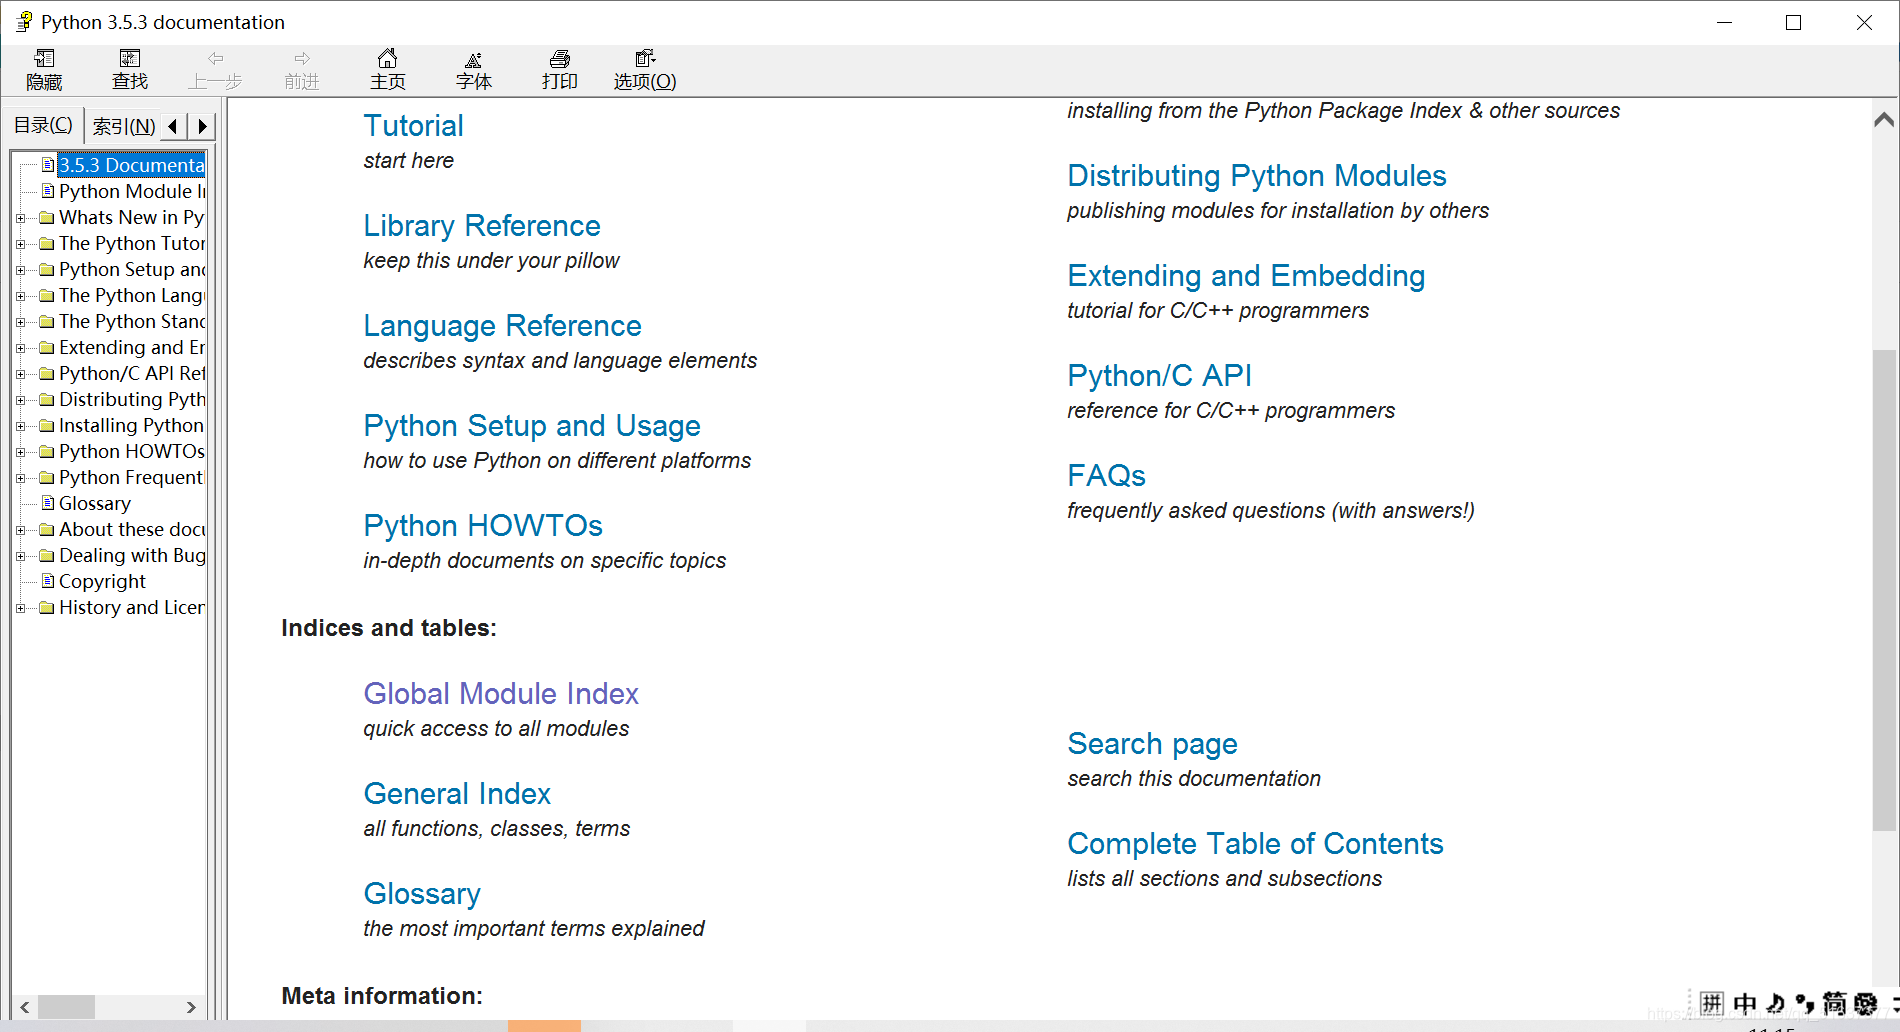The image size is (1900, 1032).
Task: Toggle the IME punctuation mode icon
Action: click(x=1804, y=1003)
